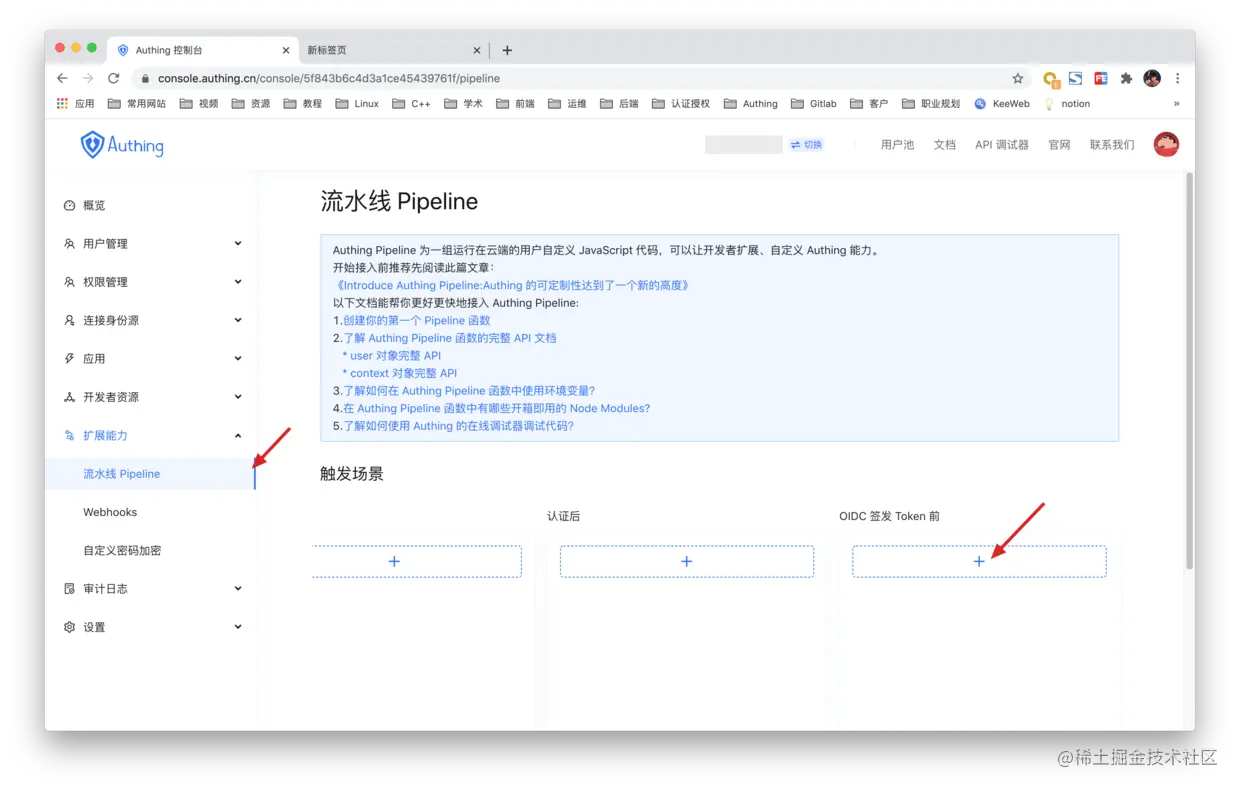Add a function under OIDC 签发 Token 前
The width and height of the screenshot is (1240, 790).
[979, 562]
